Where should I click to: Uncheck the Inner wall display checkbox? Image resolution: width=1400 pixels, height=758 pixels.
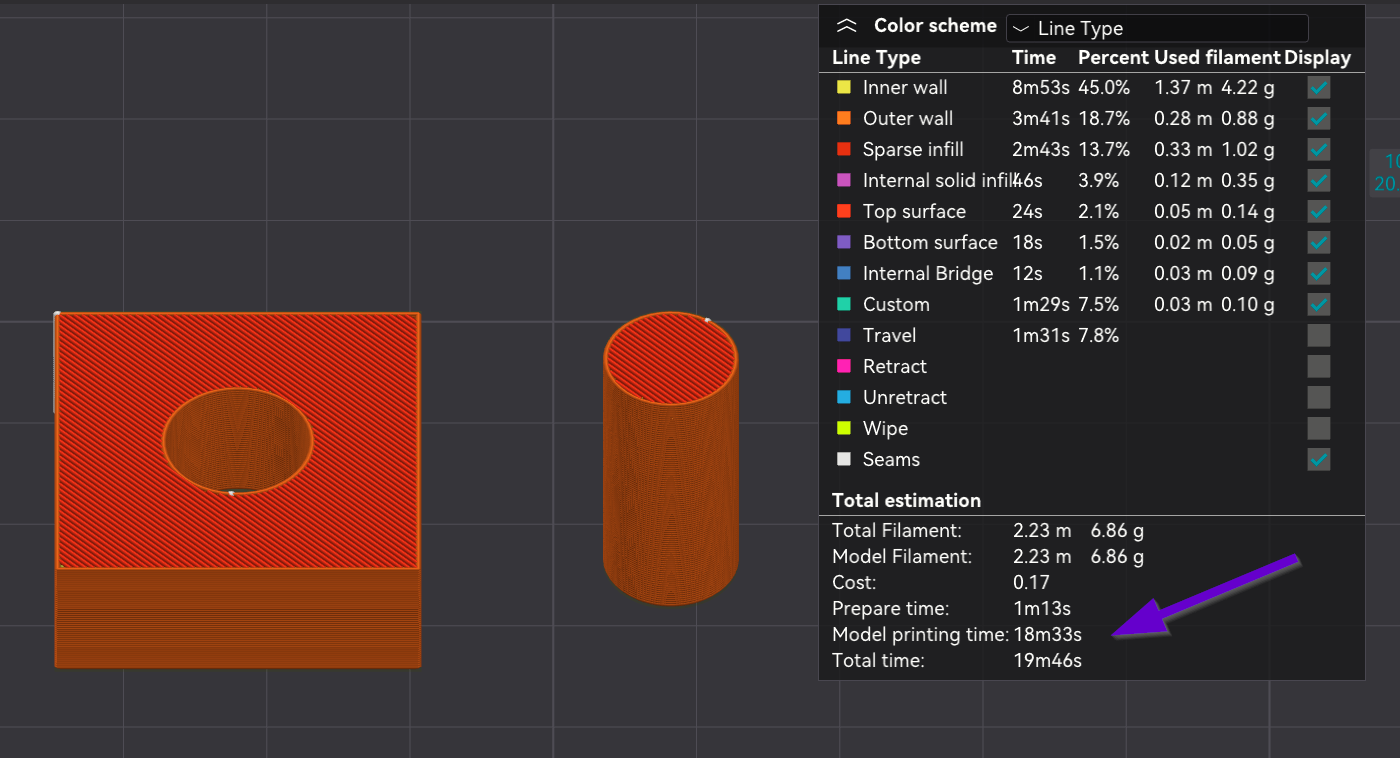(1319, 87)
